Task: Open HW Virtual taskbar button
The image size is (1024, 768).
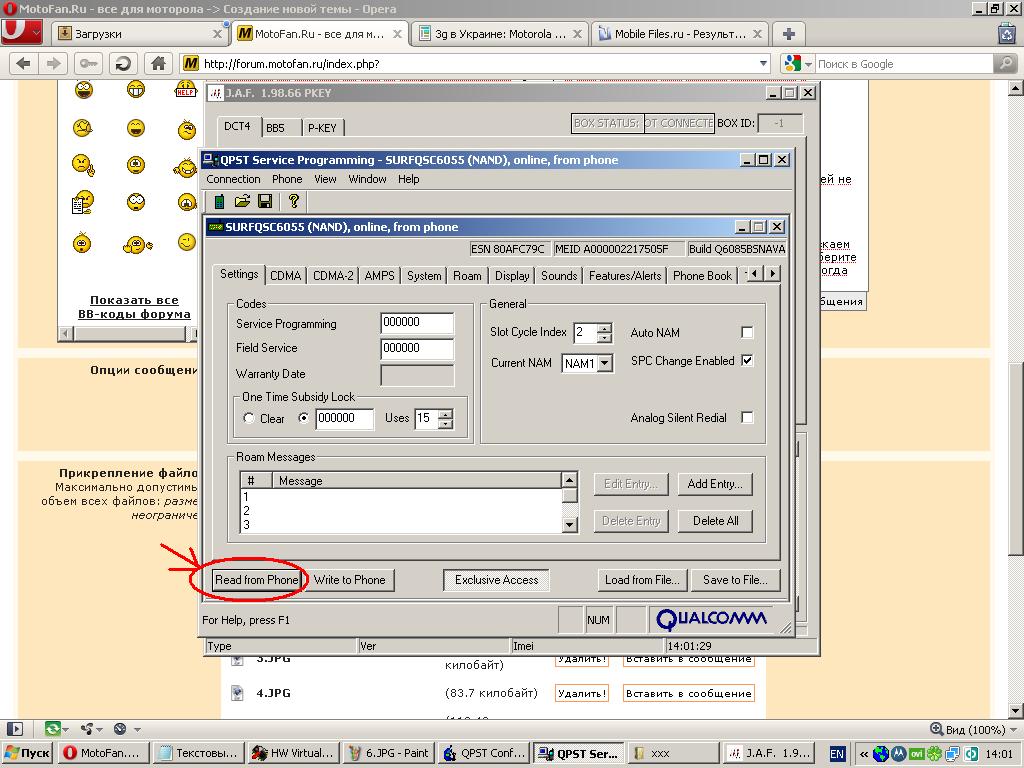Action: [293, 753]
